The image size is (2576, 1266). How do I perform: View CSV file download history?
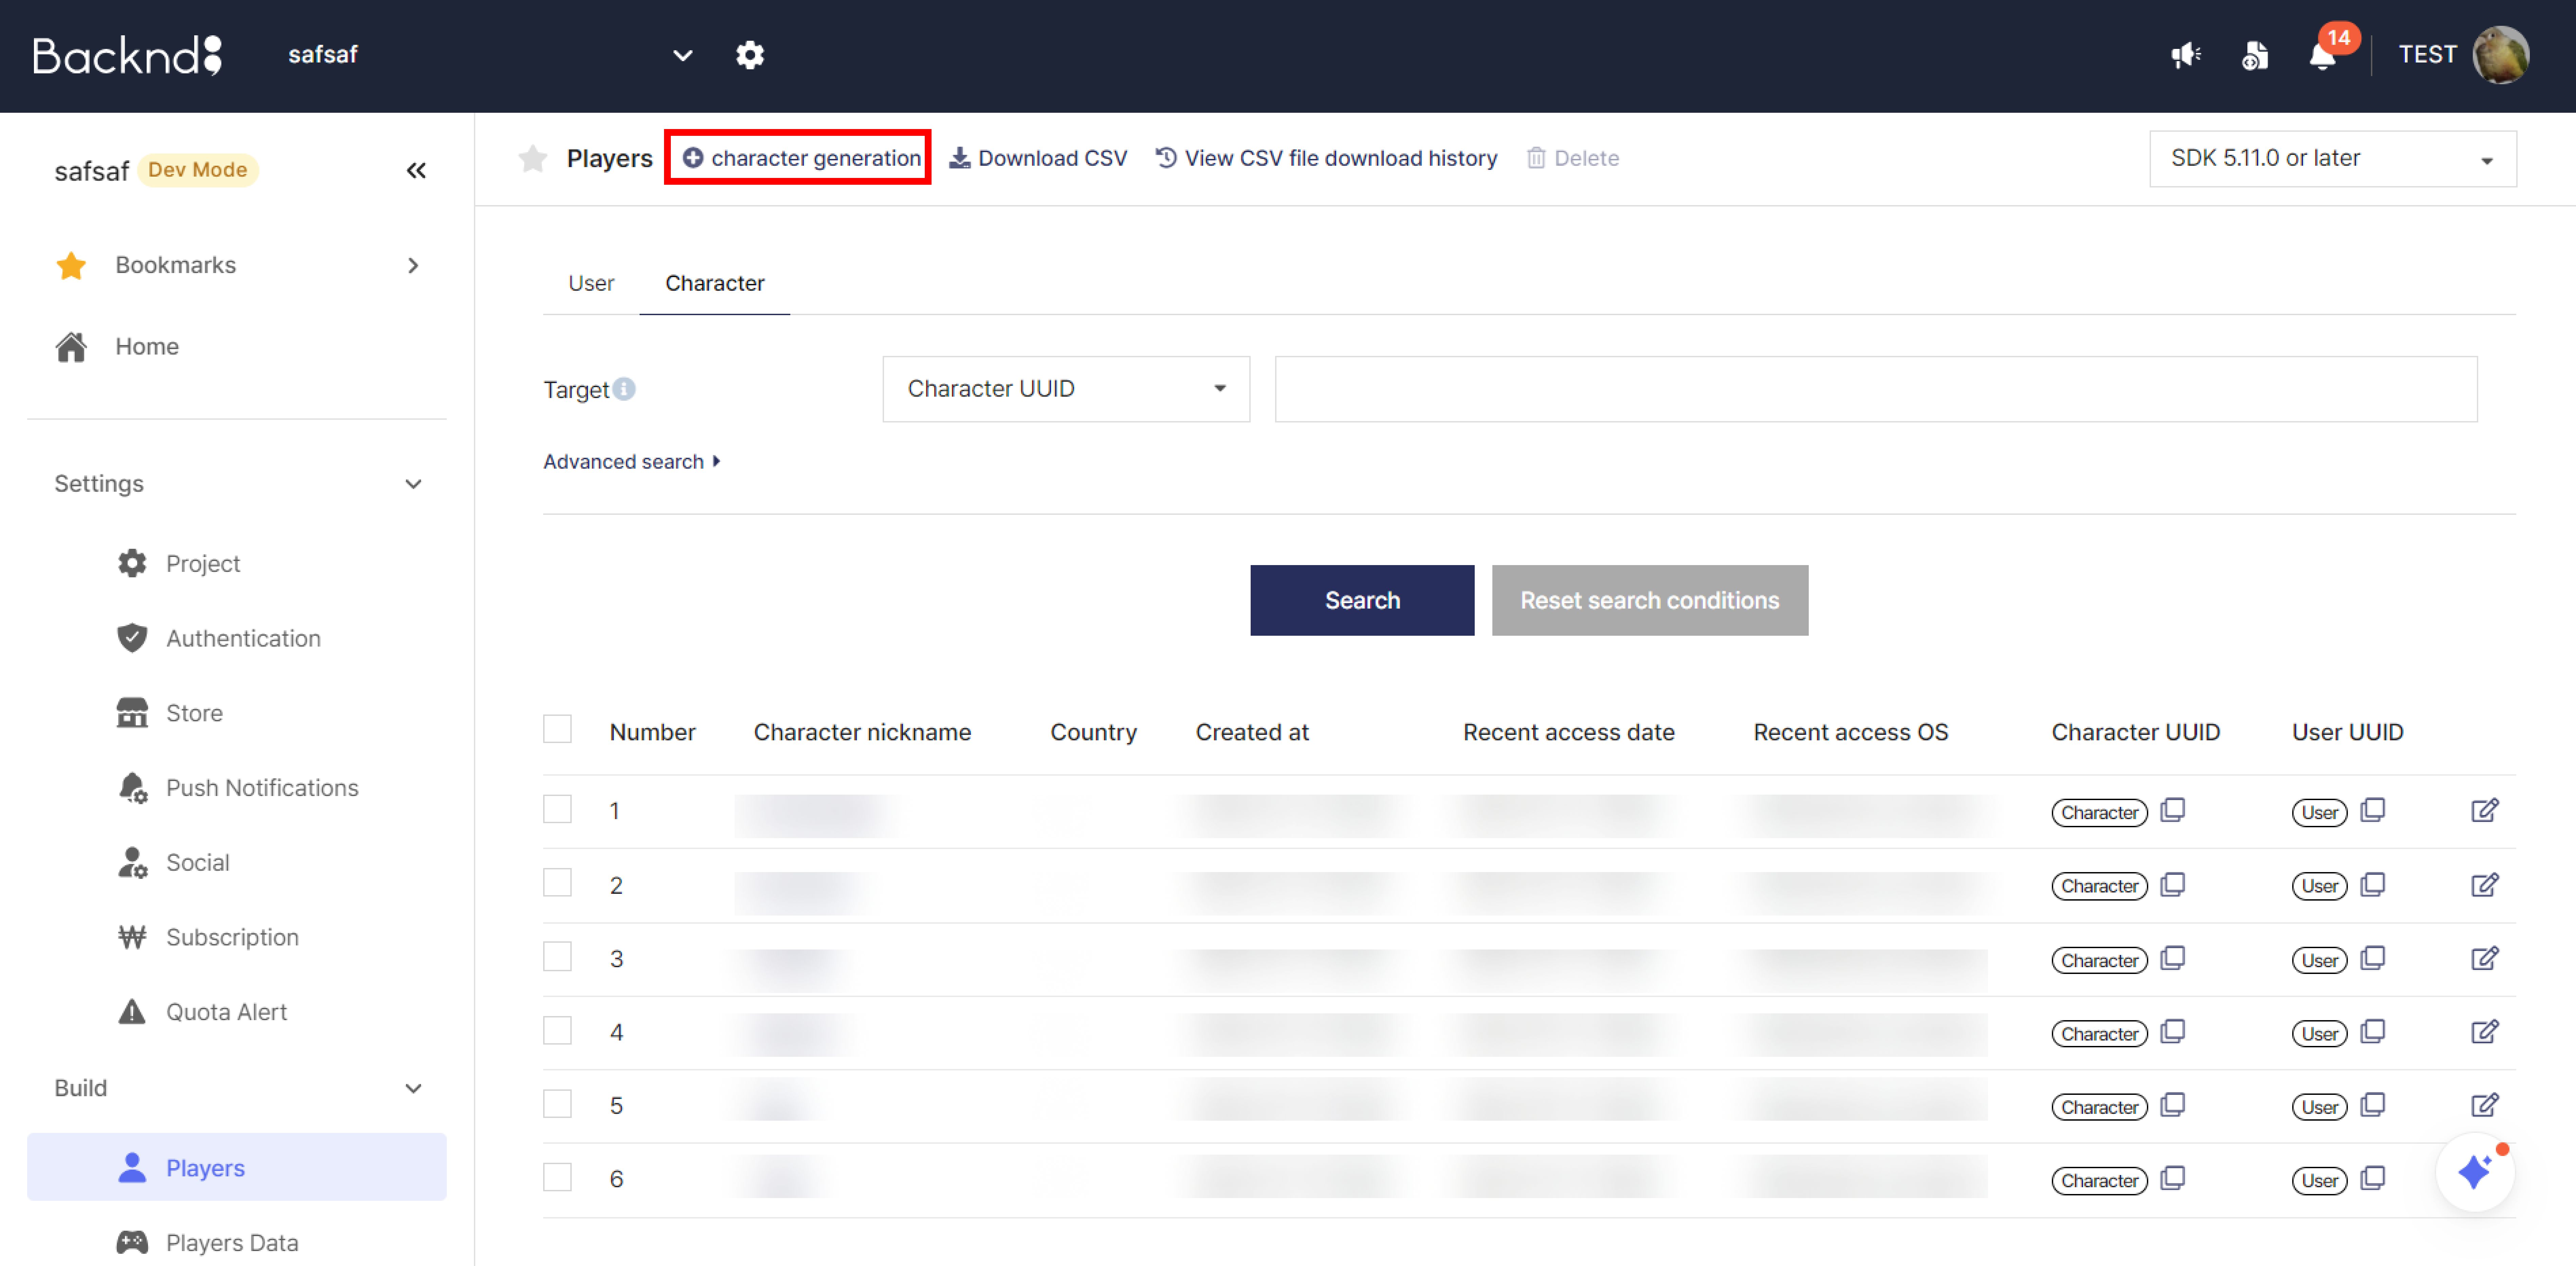point(1326,158)
